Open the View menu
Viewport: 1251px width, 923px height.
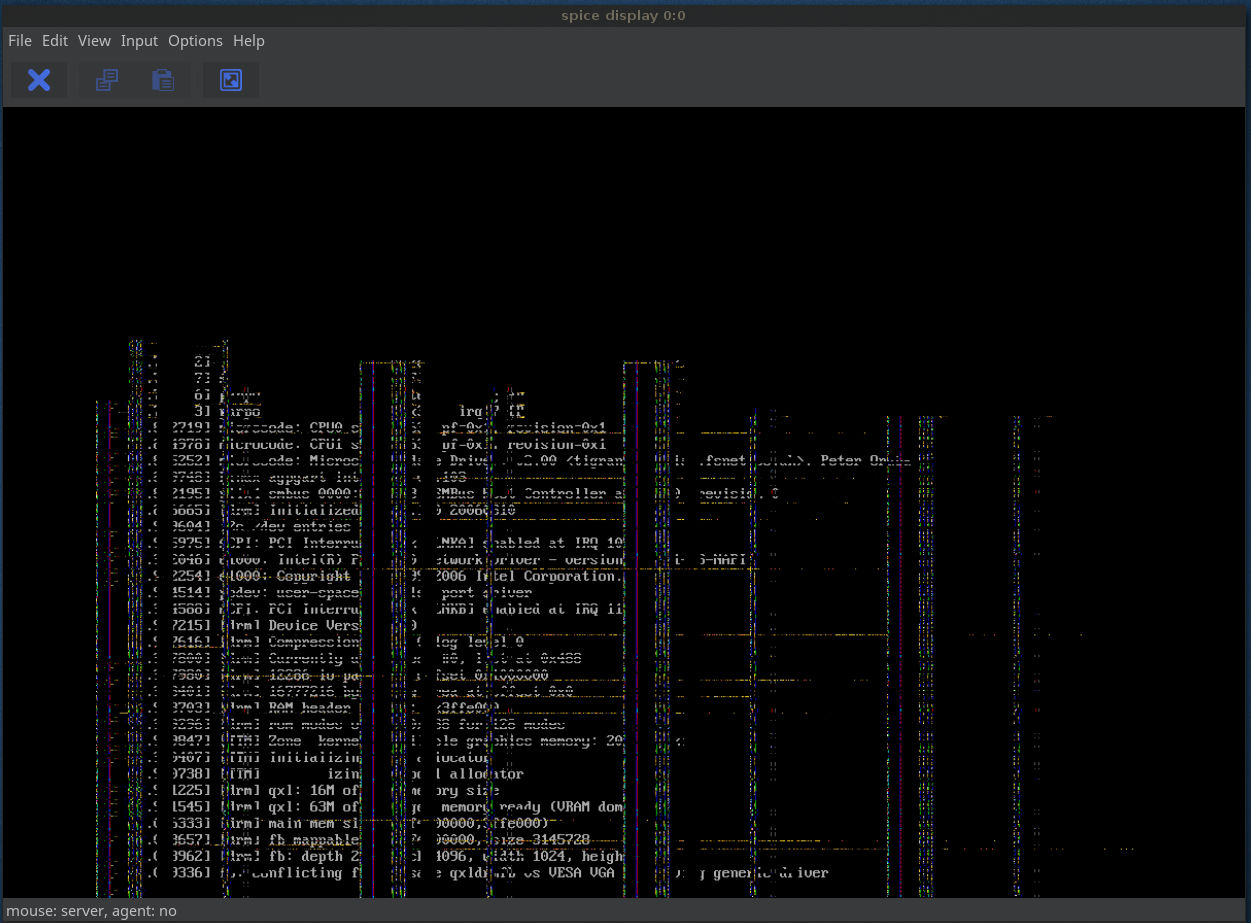[x=94, y=41]
